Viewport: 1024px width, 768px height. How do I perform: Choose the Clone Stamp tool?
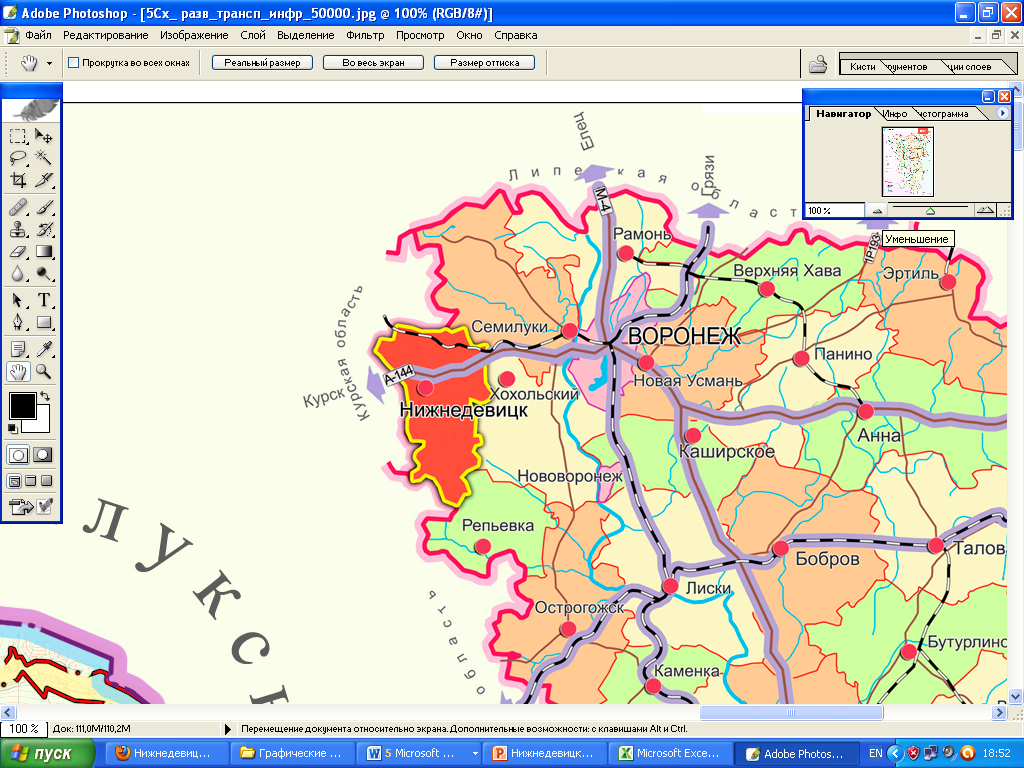18,229
